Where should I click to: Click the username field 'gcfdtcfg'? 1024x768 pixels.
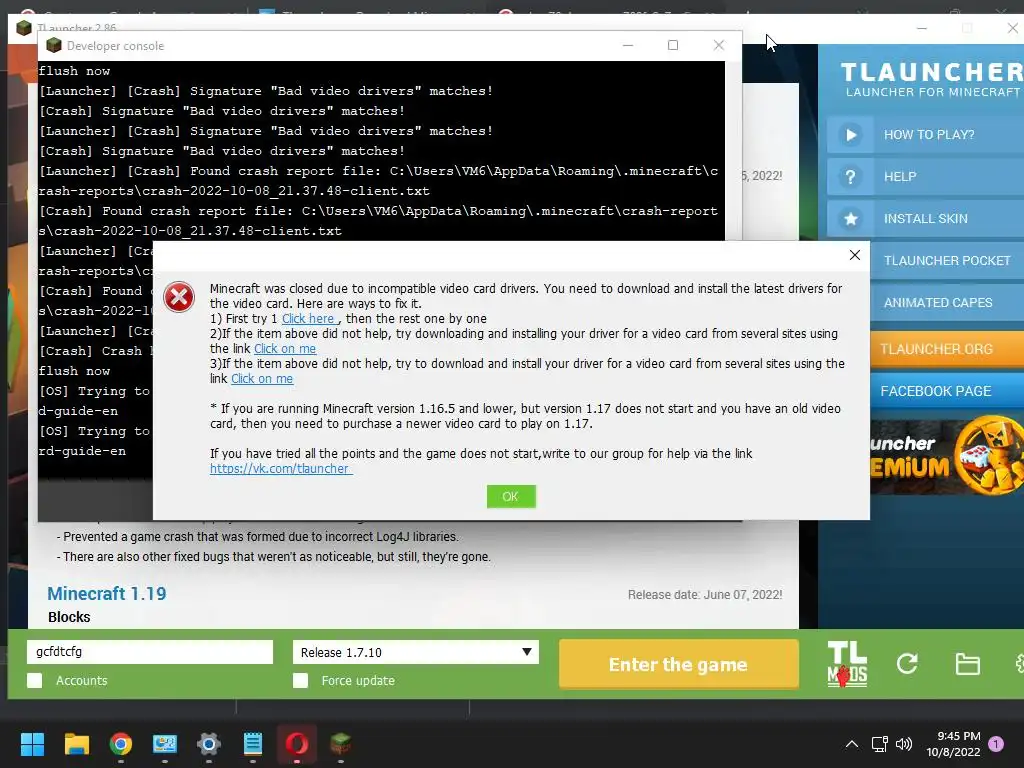click(150, 652)
